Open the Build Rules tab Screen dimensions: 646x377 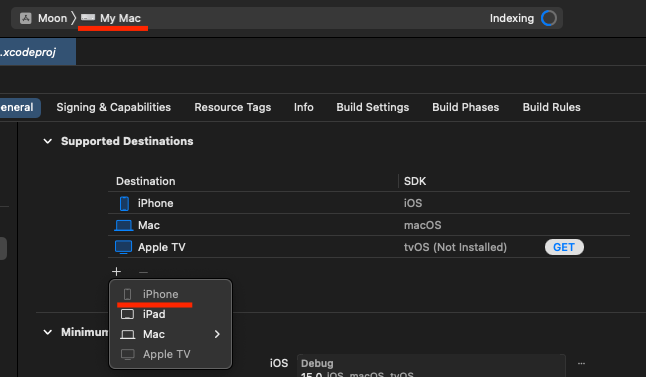552,108
